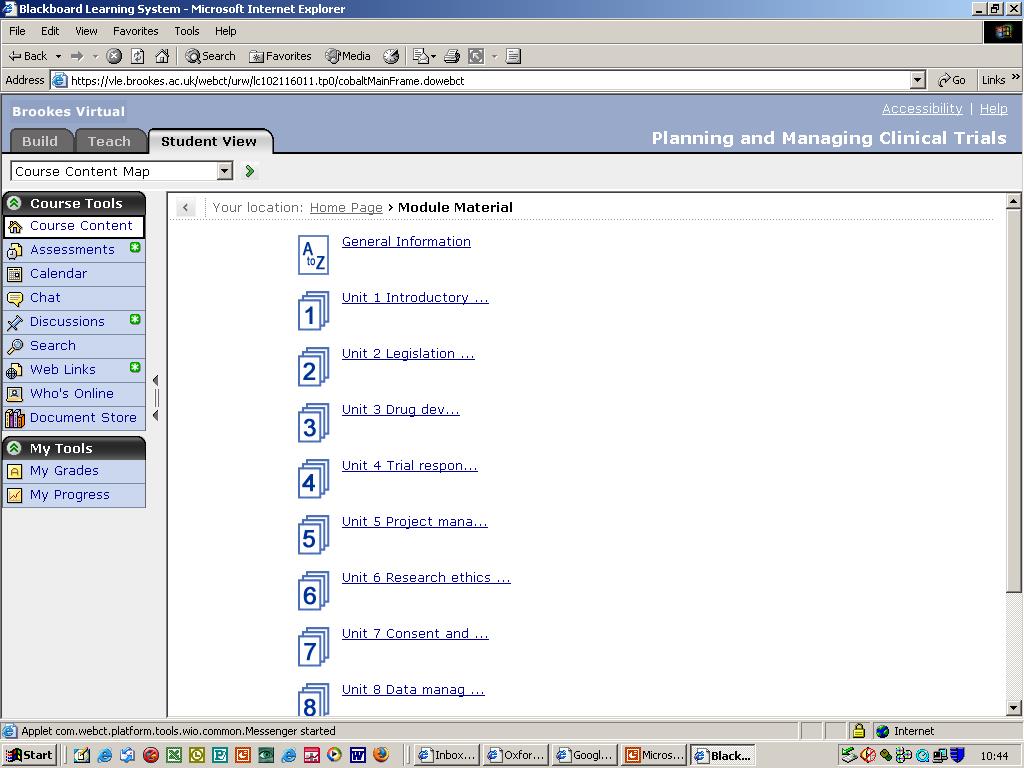Switch to the Inbox taskbar window
Viewport: 1024px width, 768px height.
coord(447,755)
